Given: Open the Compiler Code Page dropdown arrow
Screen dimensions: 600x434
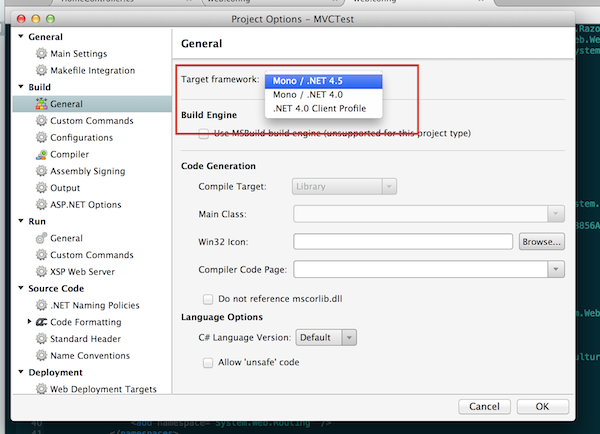Looking at the screenshot, I should pos(556,269).
